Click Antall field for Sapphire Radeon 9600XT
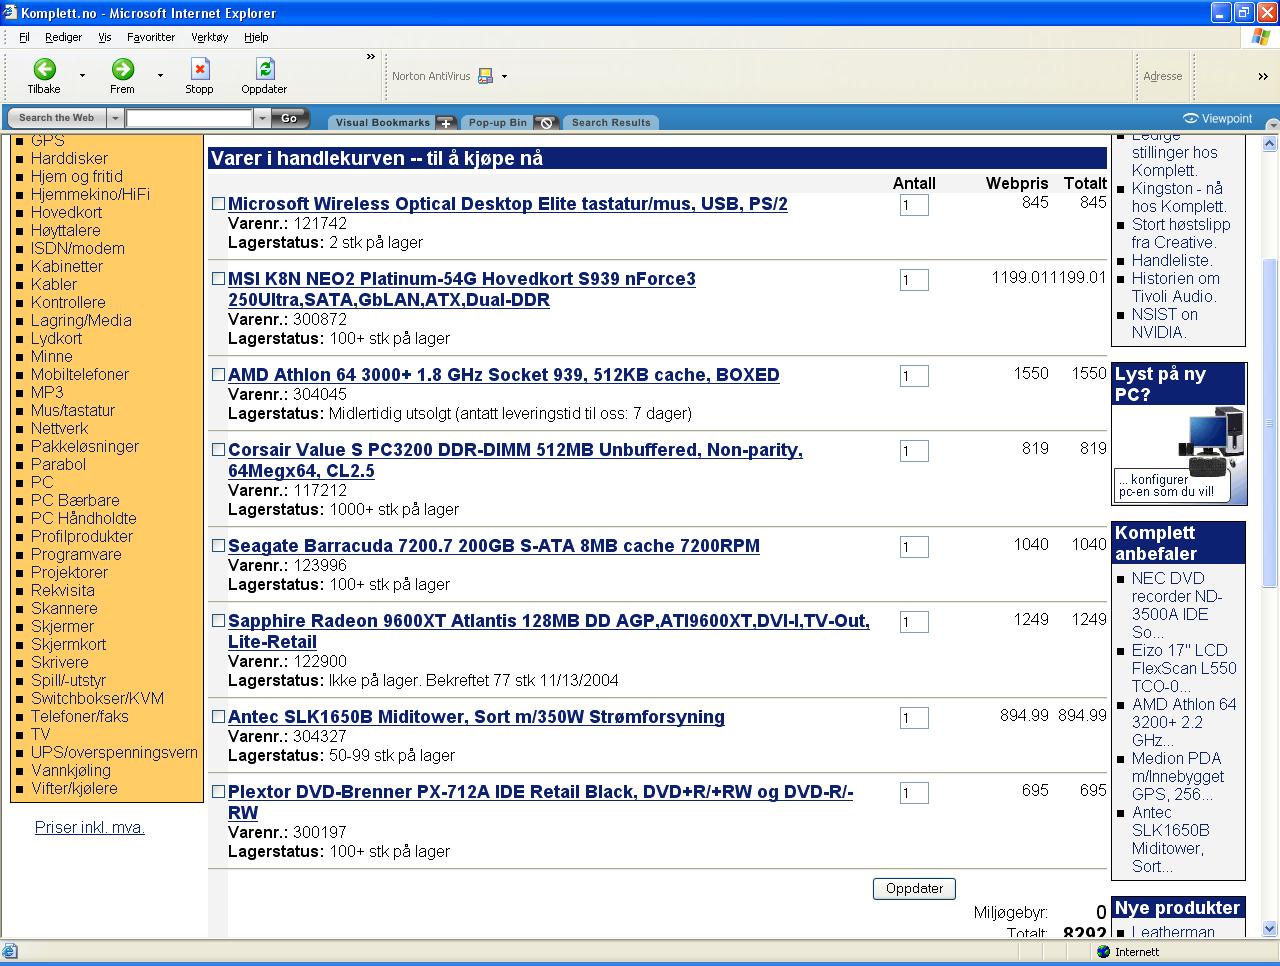 pyautogui.click(x=914, y=622)
